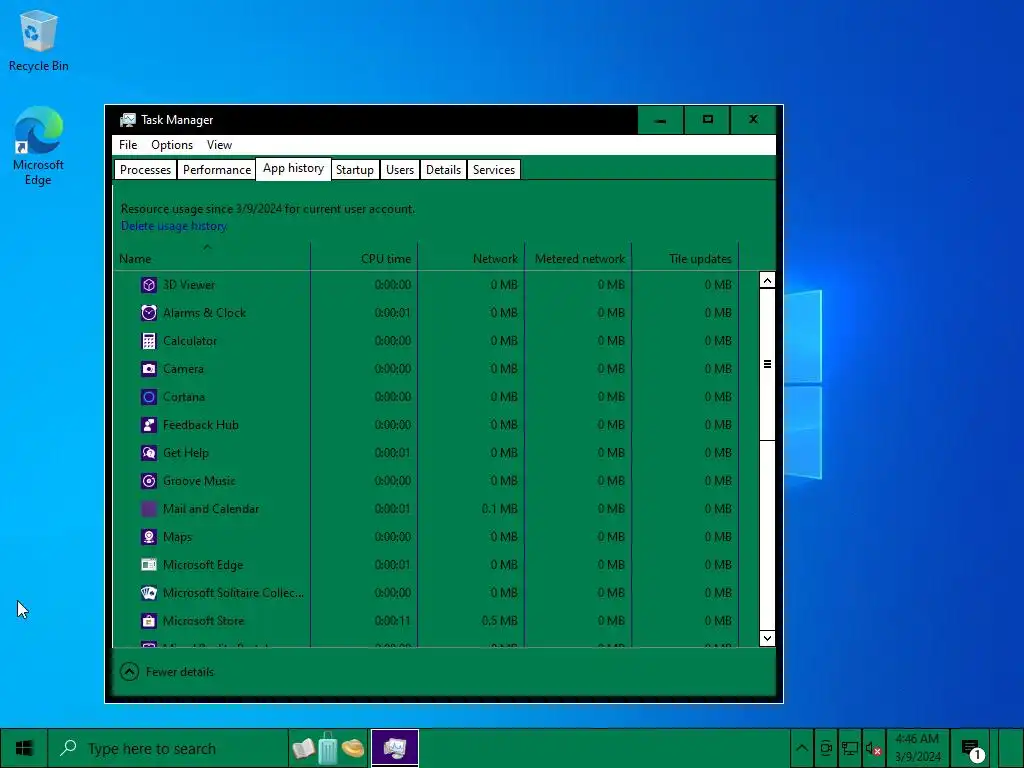This screenshot has height=768, width=1024.
Task: Click the '0:00:11' CPU time cell
Action: (x=392, y=621)
